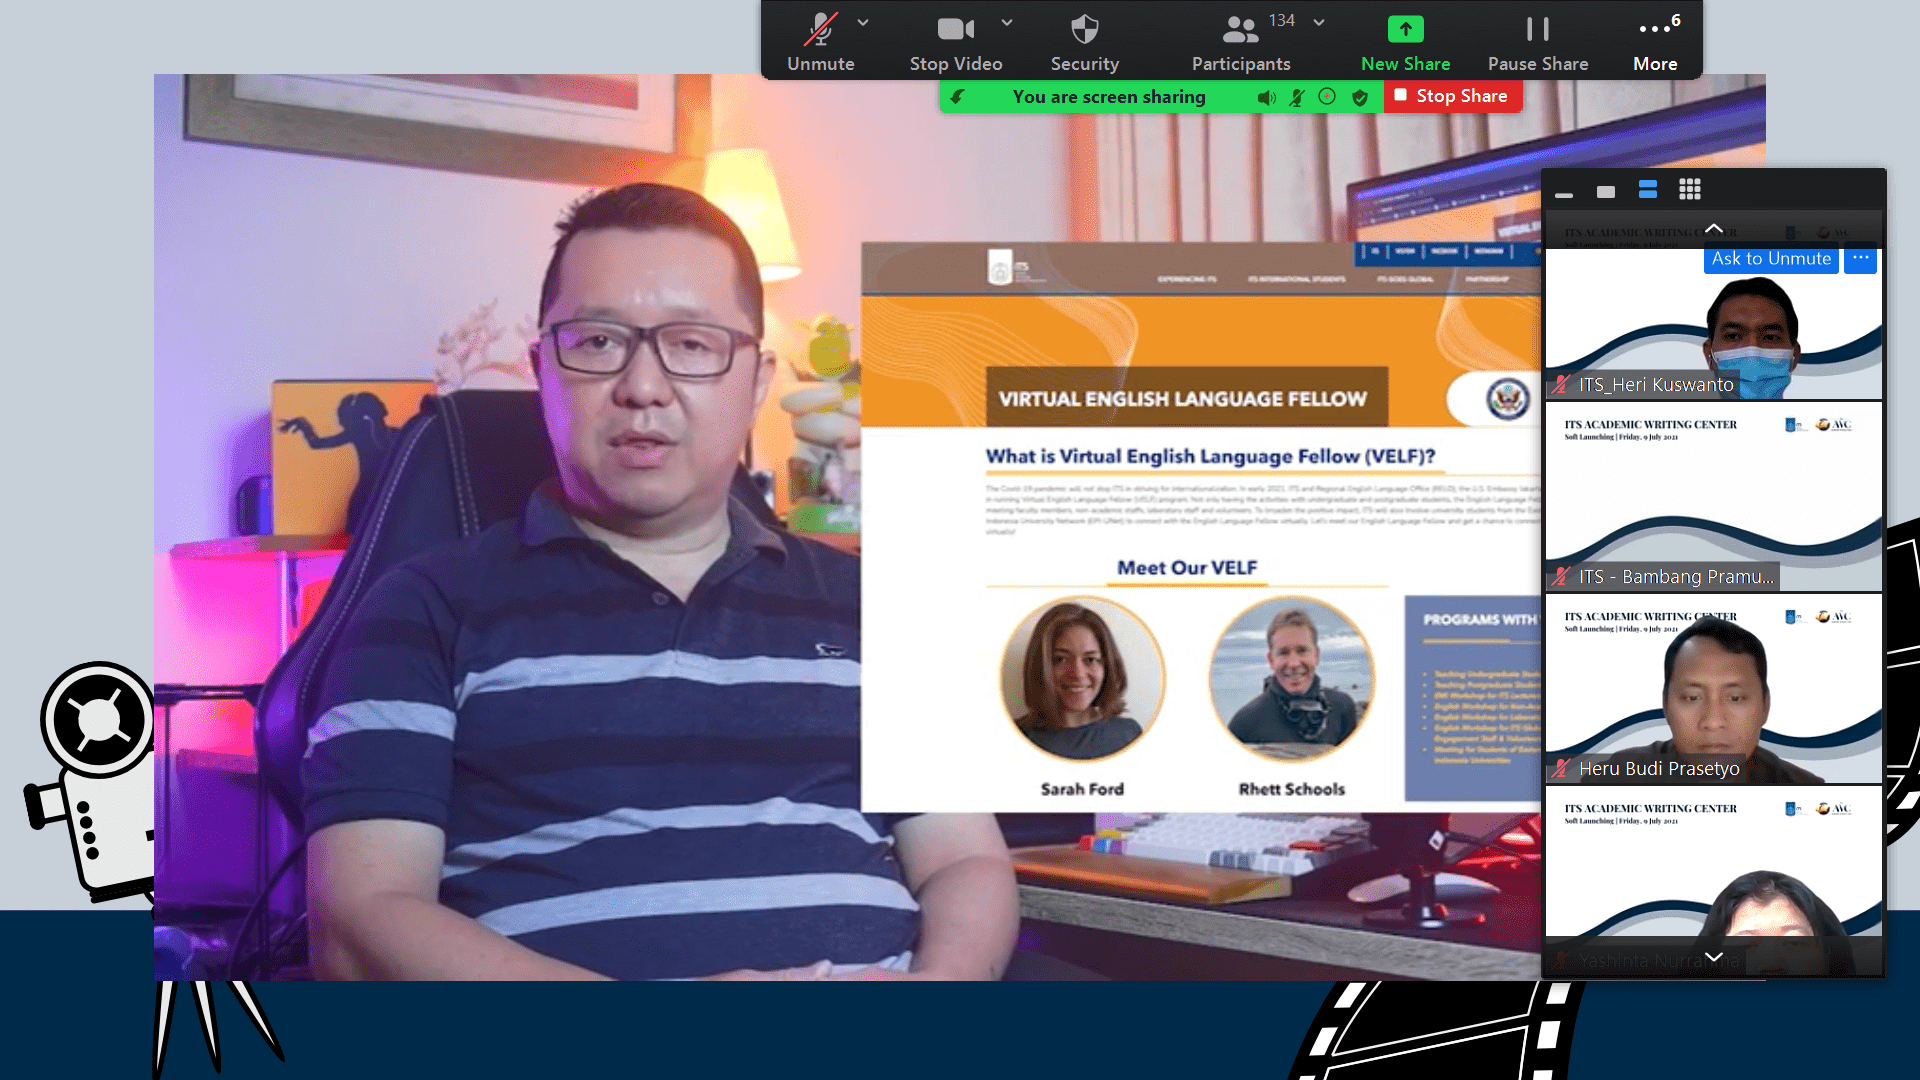Click Ask to Unmute on Heri Kuswanto
Image resolution: width=1920 pixels, height=1080 pixels.
[1771, 259]
